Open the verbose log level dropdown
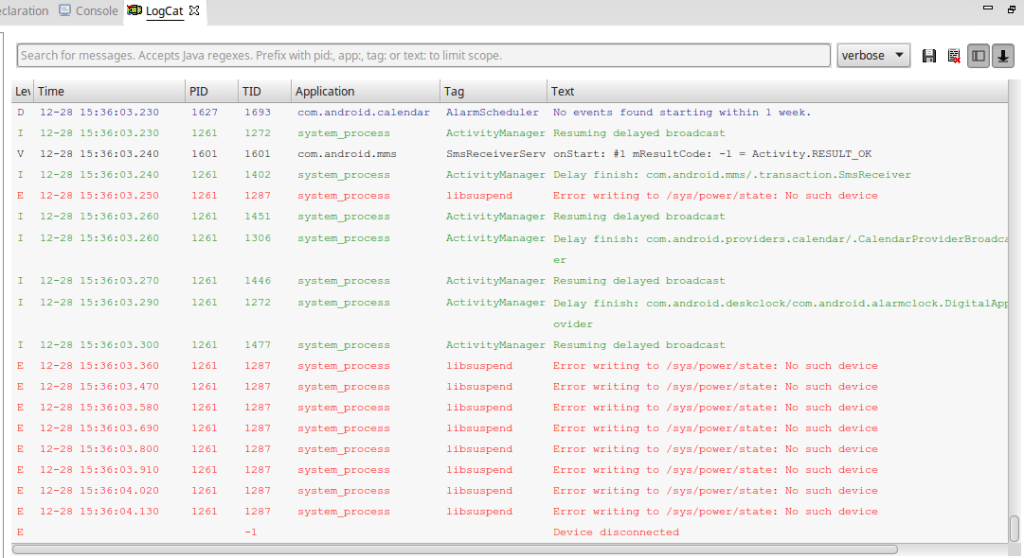The width and height of the screenshot is (1024, 558). pos(873,56)
